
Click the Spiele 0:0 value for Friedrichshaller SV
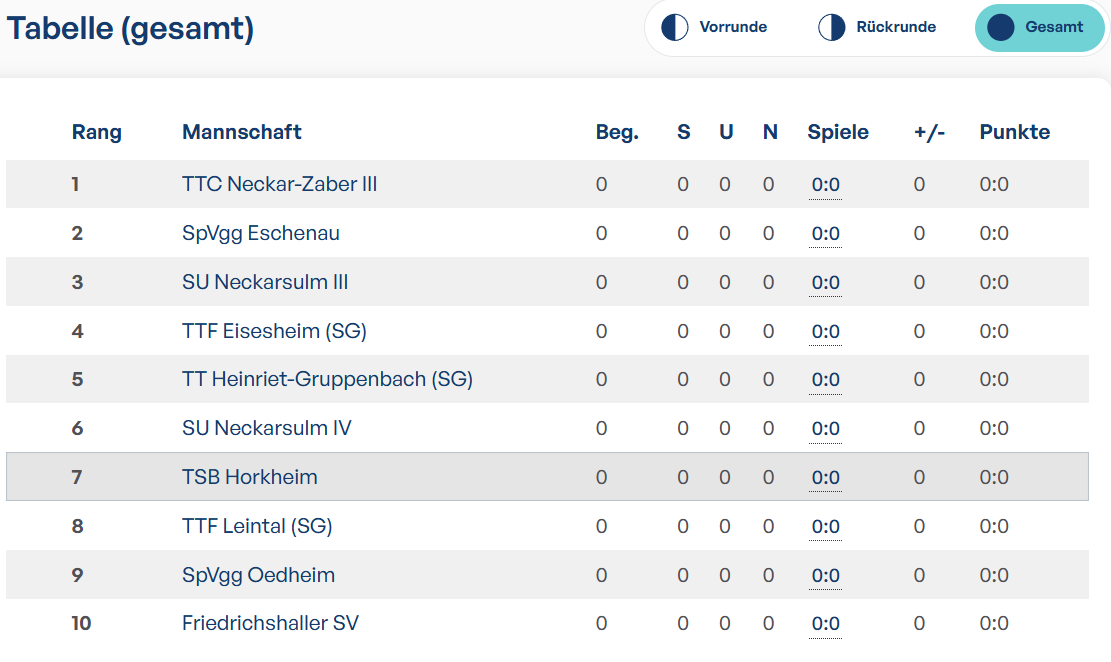pyautogui.click(x=825, y=624)
